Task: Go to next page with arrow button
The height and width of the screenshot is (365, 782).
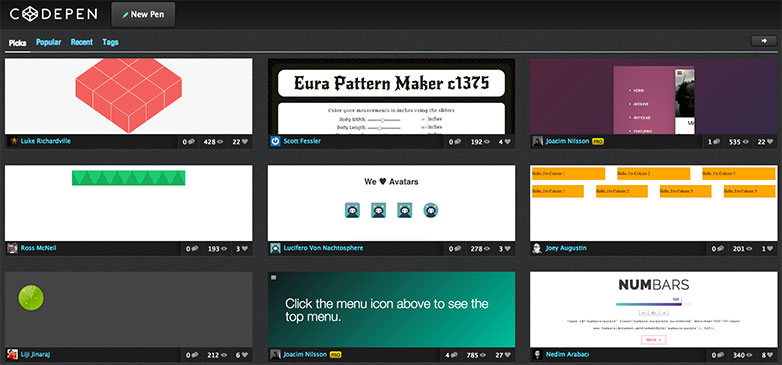Action: (764, 41)
